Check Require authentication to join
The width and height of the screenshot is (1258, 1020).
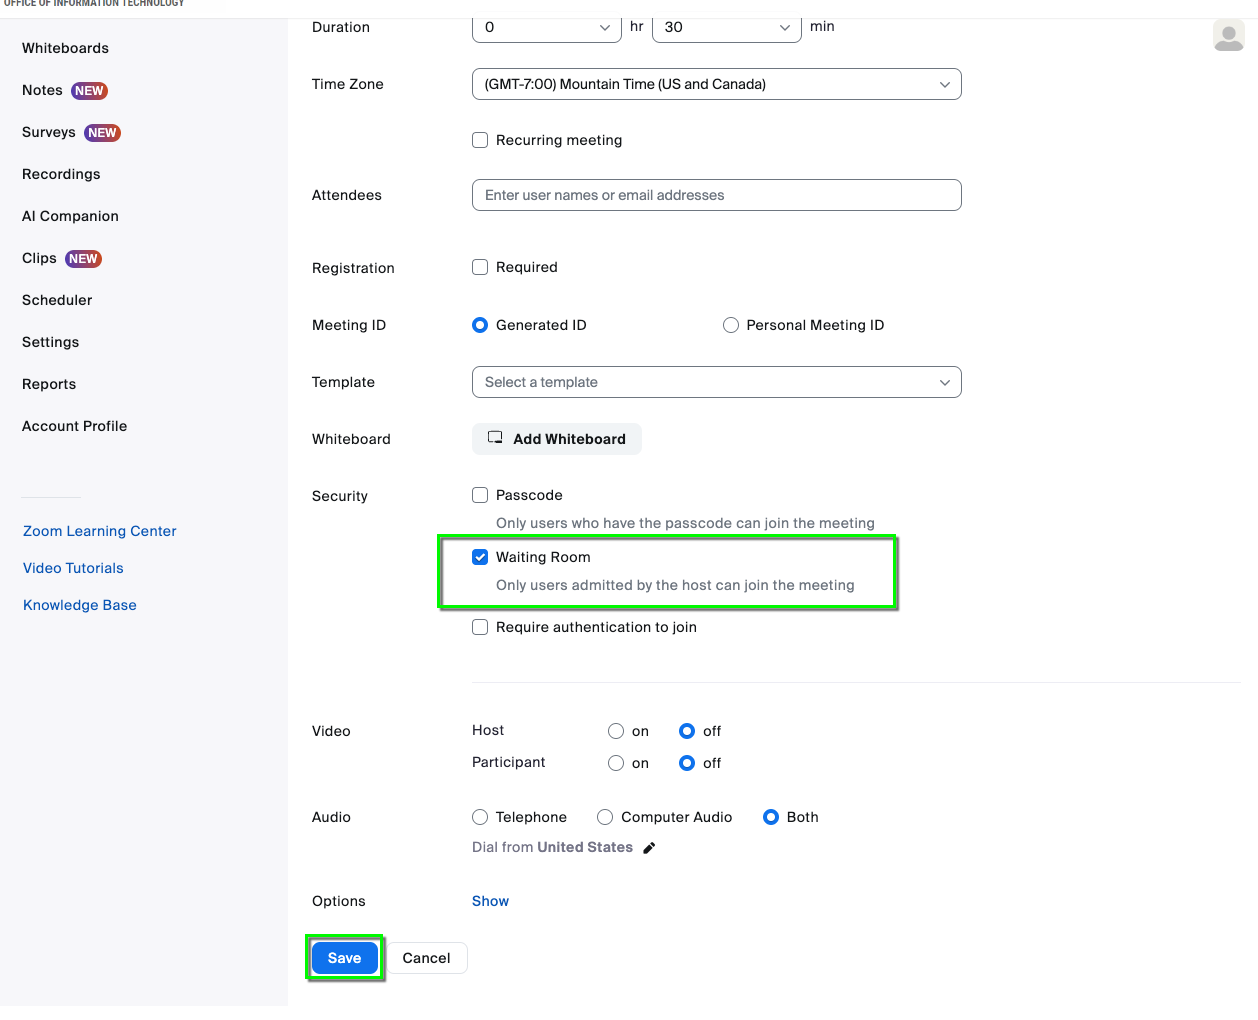pos(480,627)
